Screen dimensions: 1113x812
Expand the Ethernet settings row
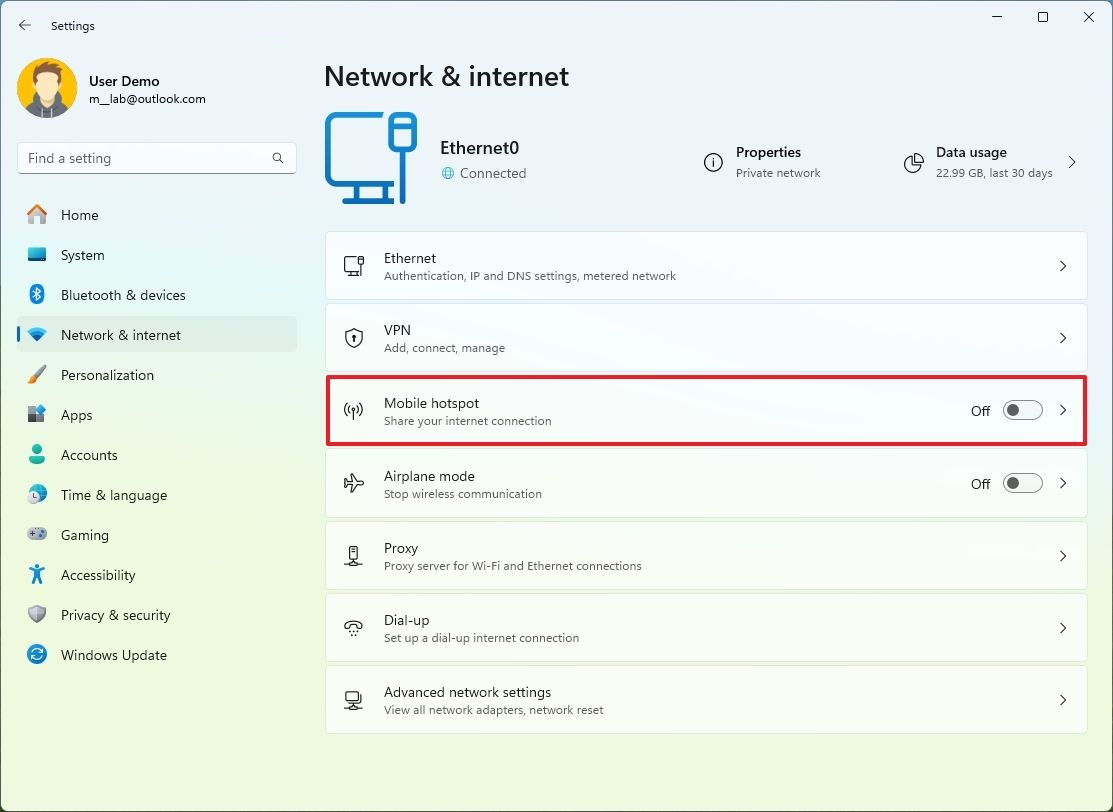[1062, 266]
